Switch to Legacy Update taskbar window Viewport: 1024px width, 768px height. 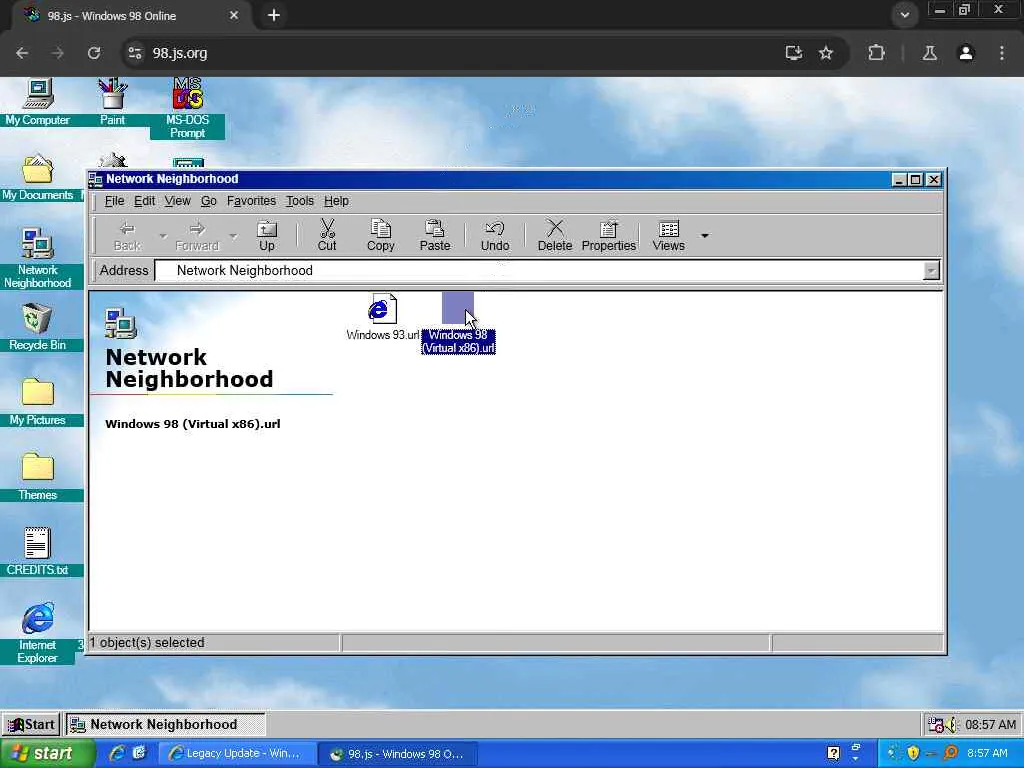click(x=237, y=754)
